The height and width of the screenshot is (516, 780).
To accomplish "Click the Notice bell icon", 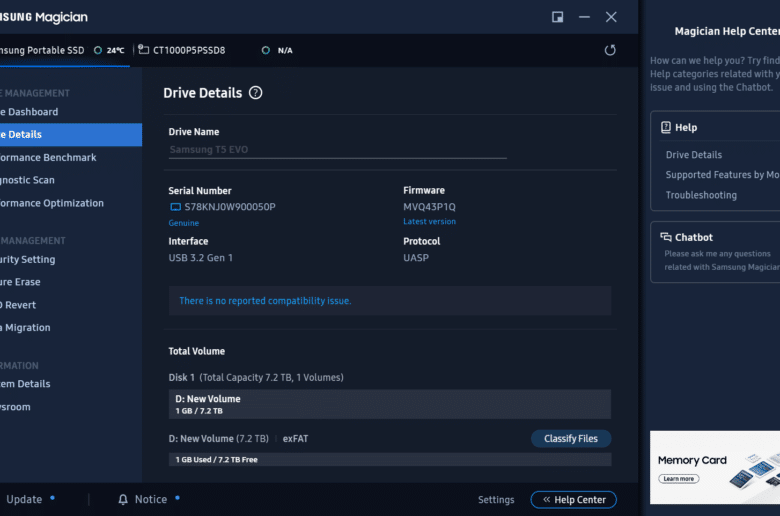I will pyautogui.click(x=123, y=499).
